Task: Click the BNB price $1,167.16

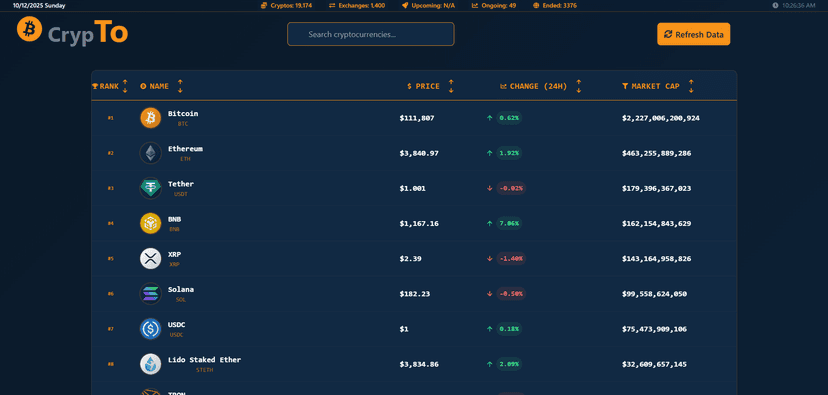Action: (x=419, y=223)
